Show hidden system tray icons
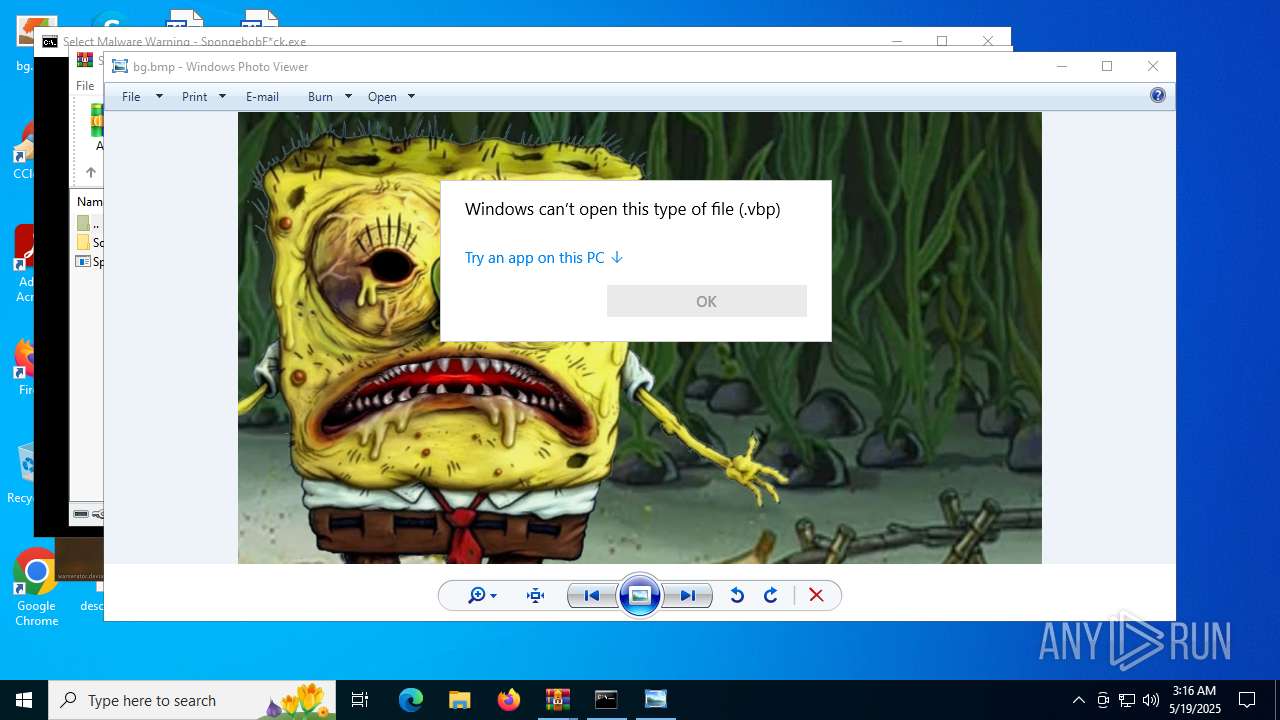 coord(1078,700)
